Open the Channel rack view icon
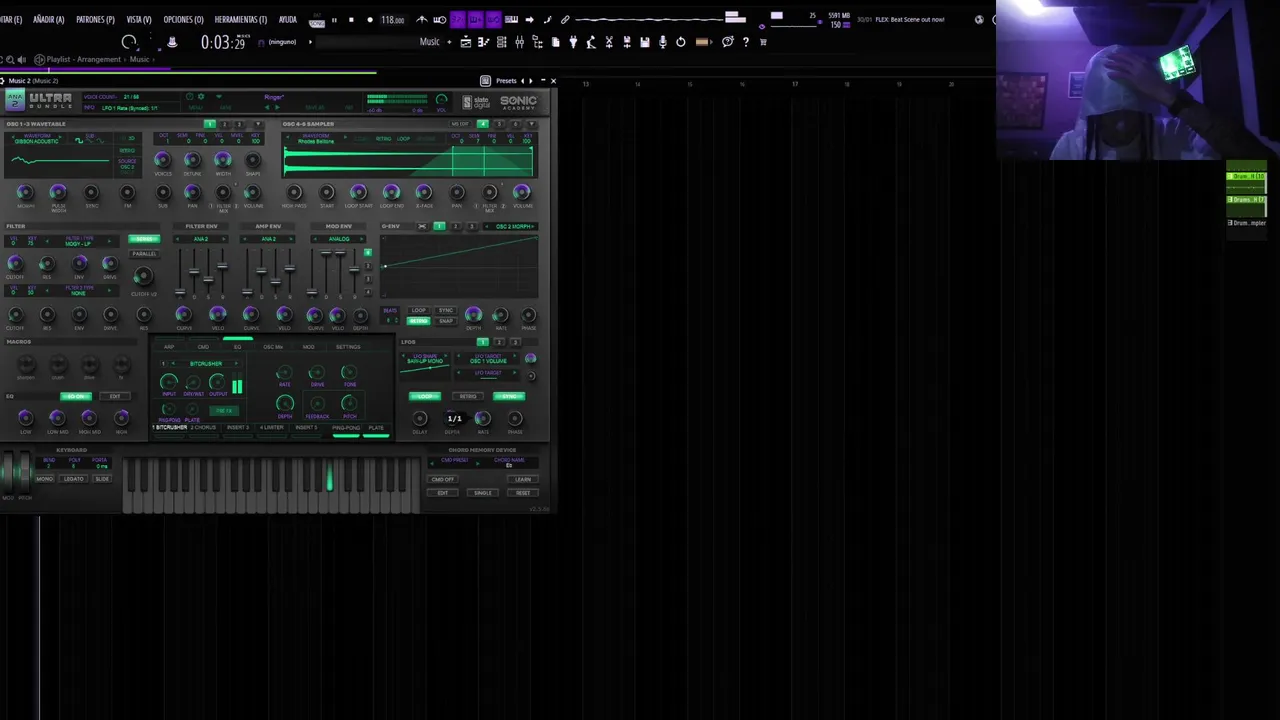 (x=502, y=42)
